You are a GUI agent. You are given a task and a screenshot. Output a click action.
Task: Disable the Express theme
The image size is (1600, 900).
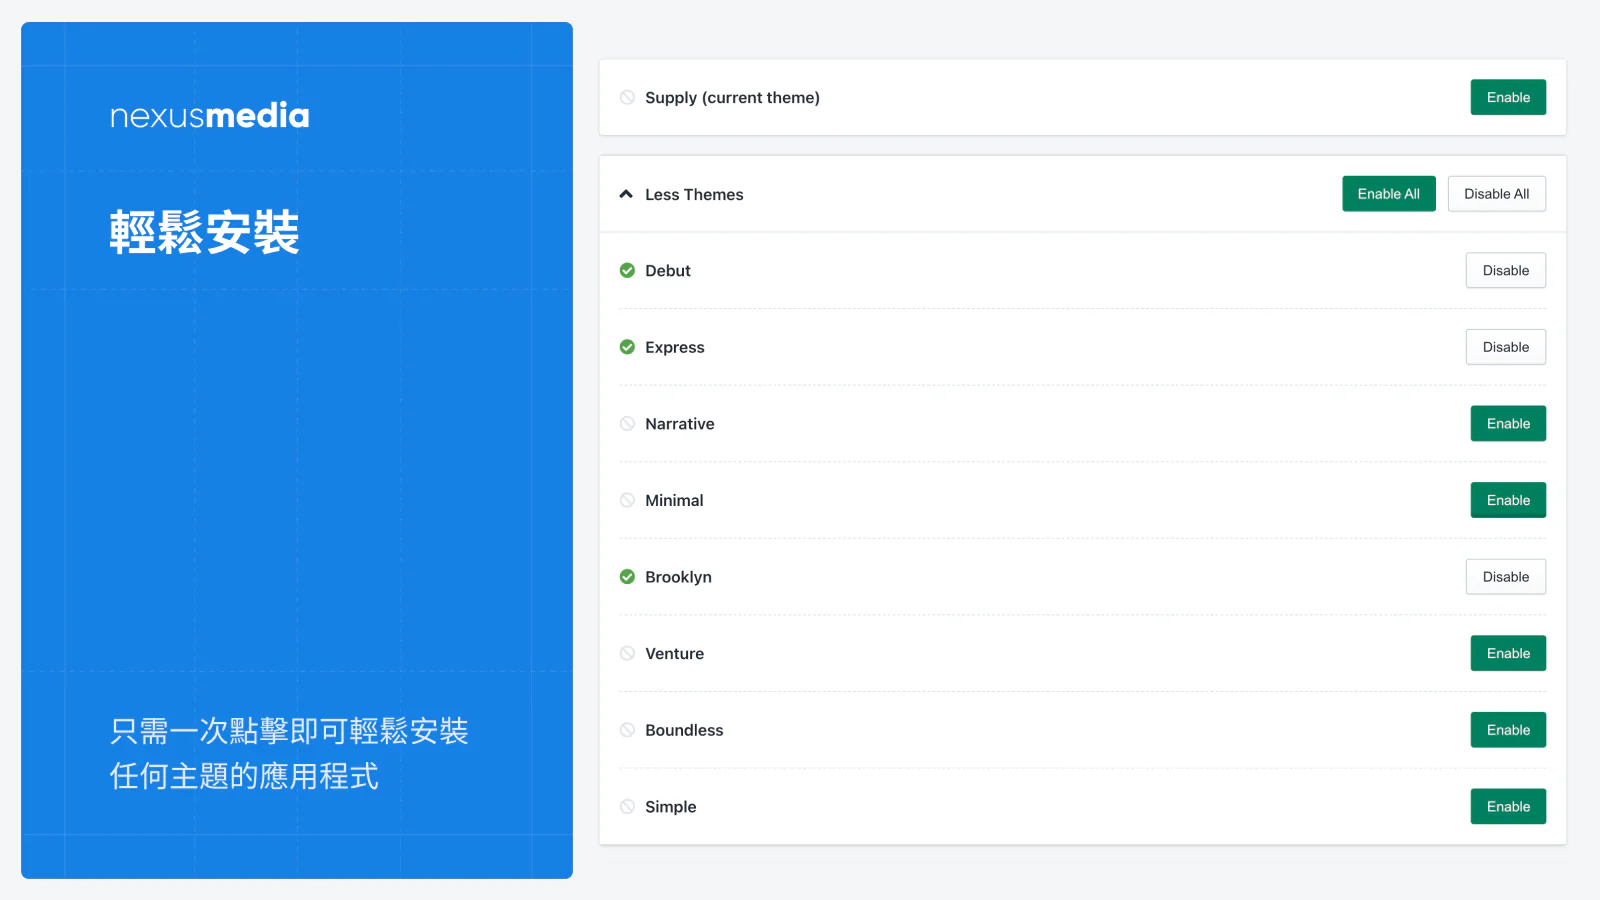(x=1505, y=347)
